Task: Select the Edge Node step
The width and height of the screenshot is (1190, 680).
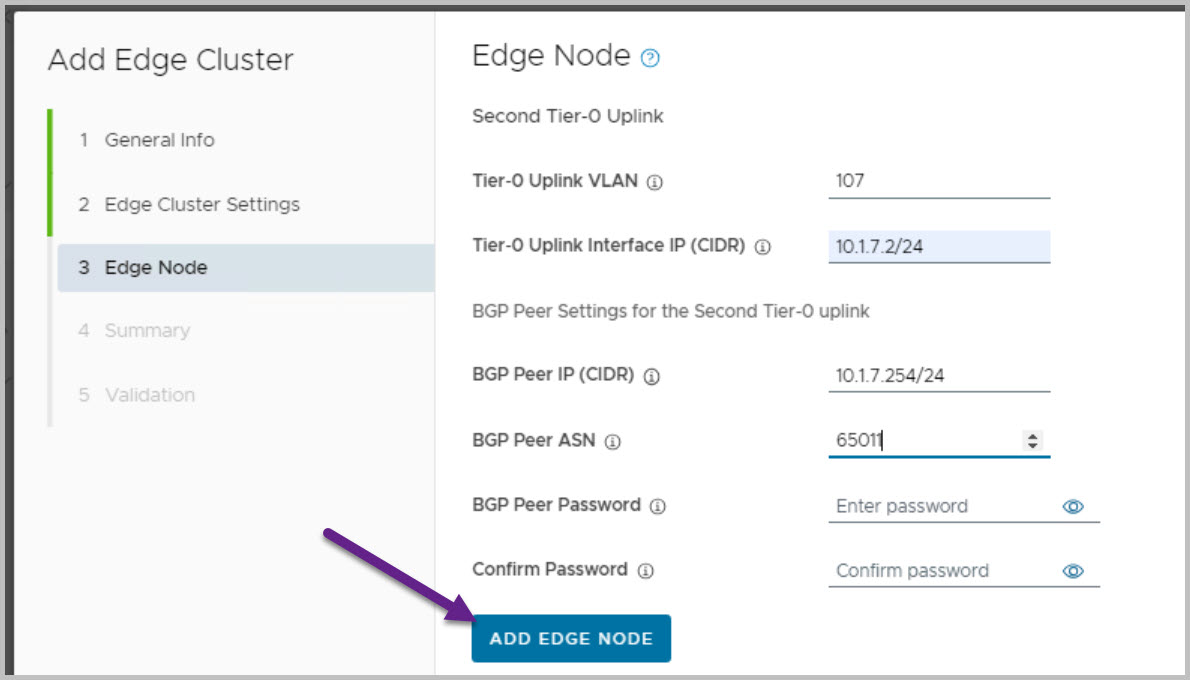Action: click(x=156, y=268)
